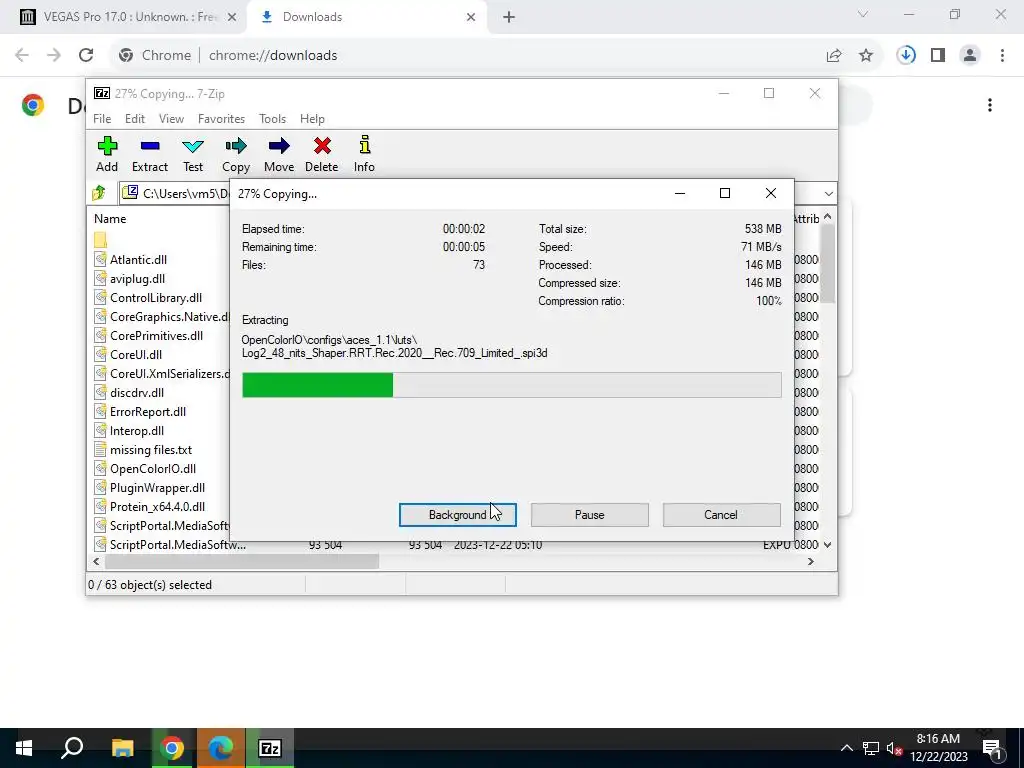1024x768 pixels.
Task: Select Atlantic.dll in the file list
Action: pos(138,260)
